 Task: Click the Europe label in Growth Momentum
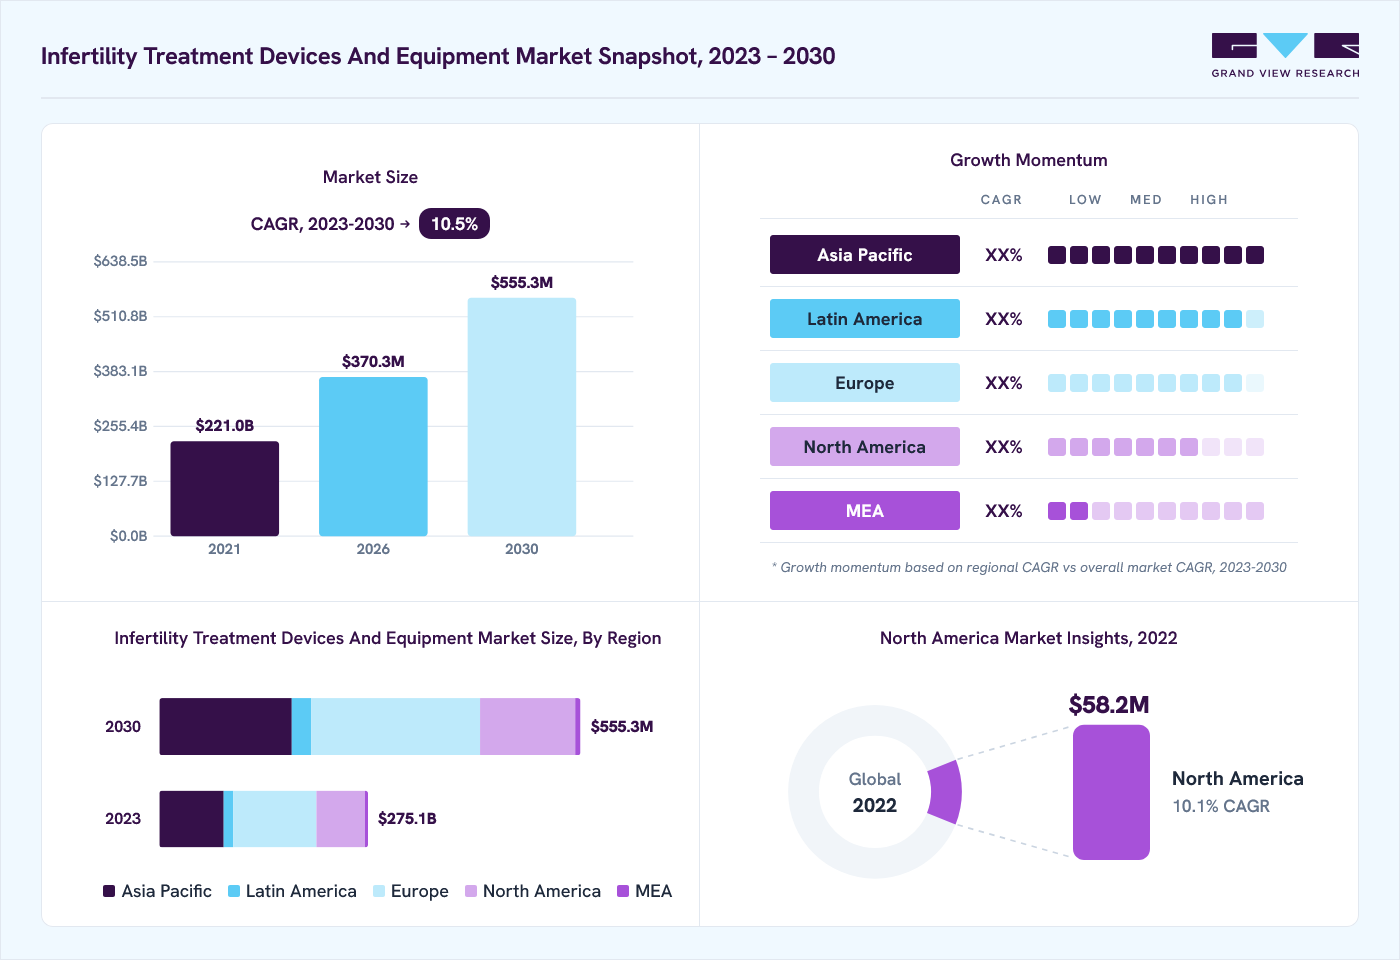pos(865,383)
